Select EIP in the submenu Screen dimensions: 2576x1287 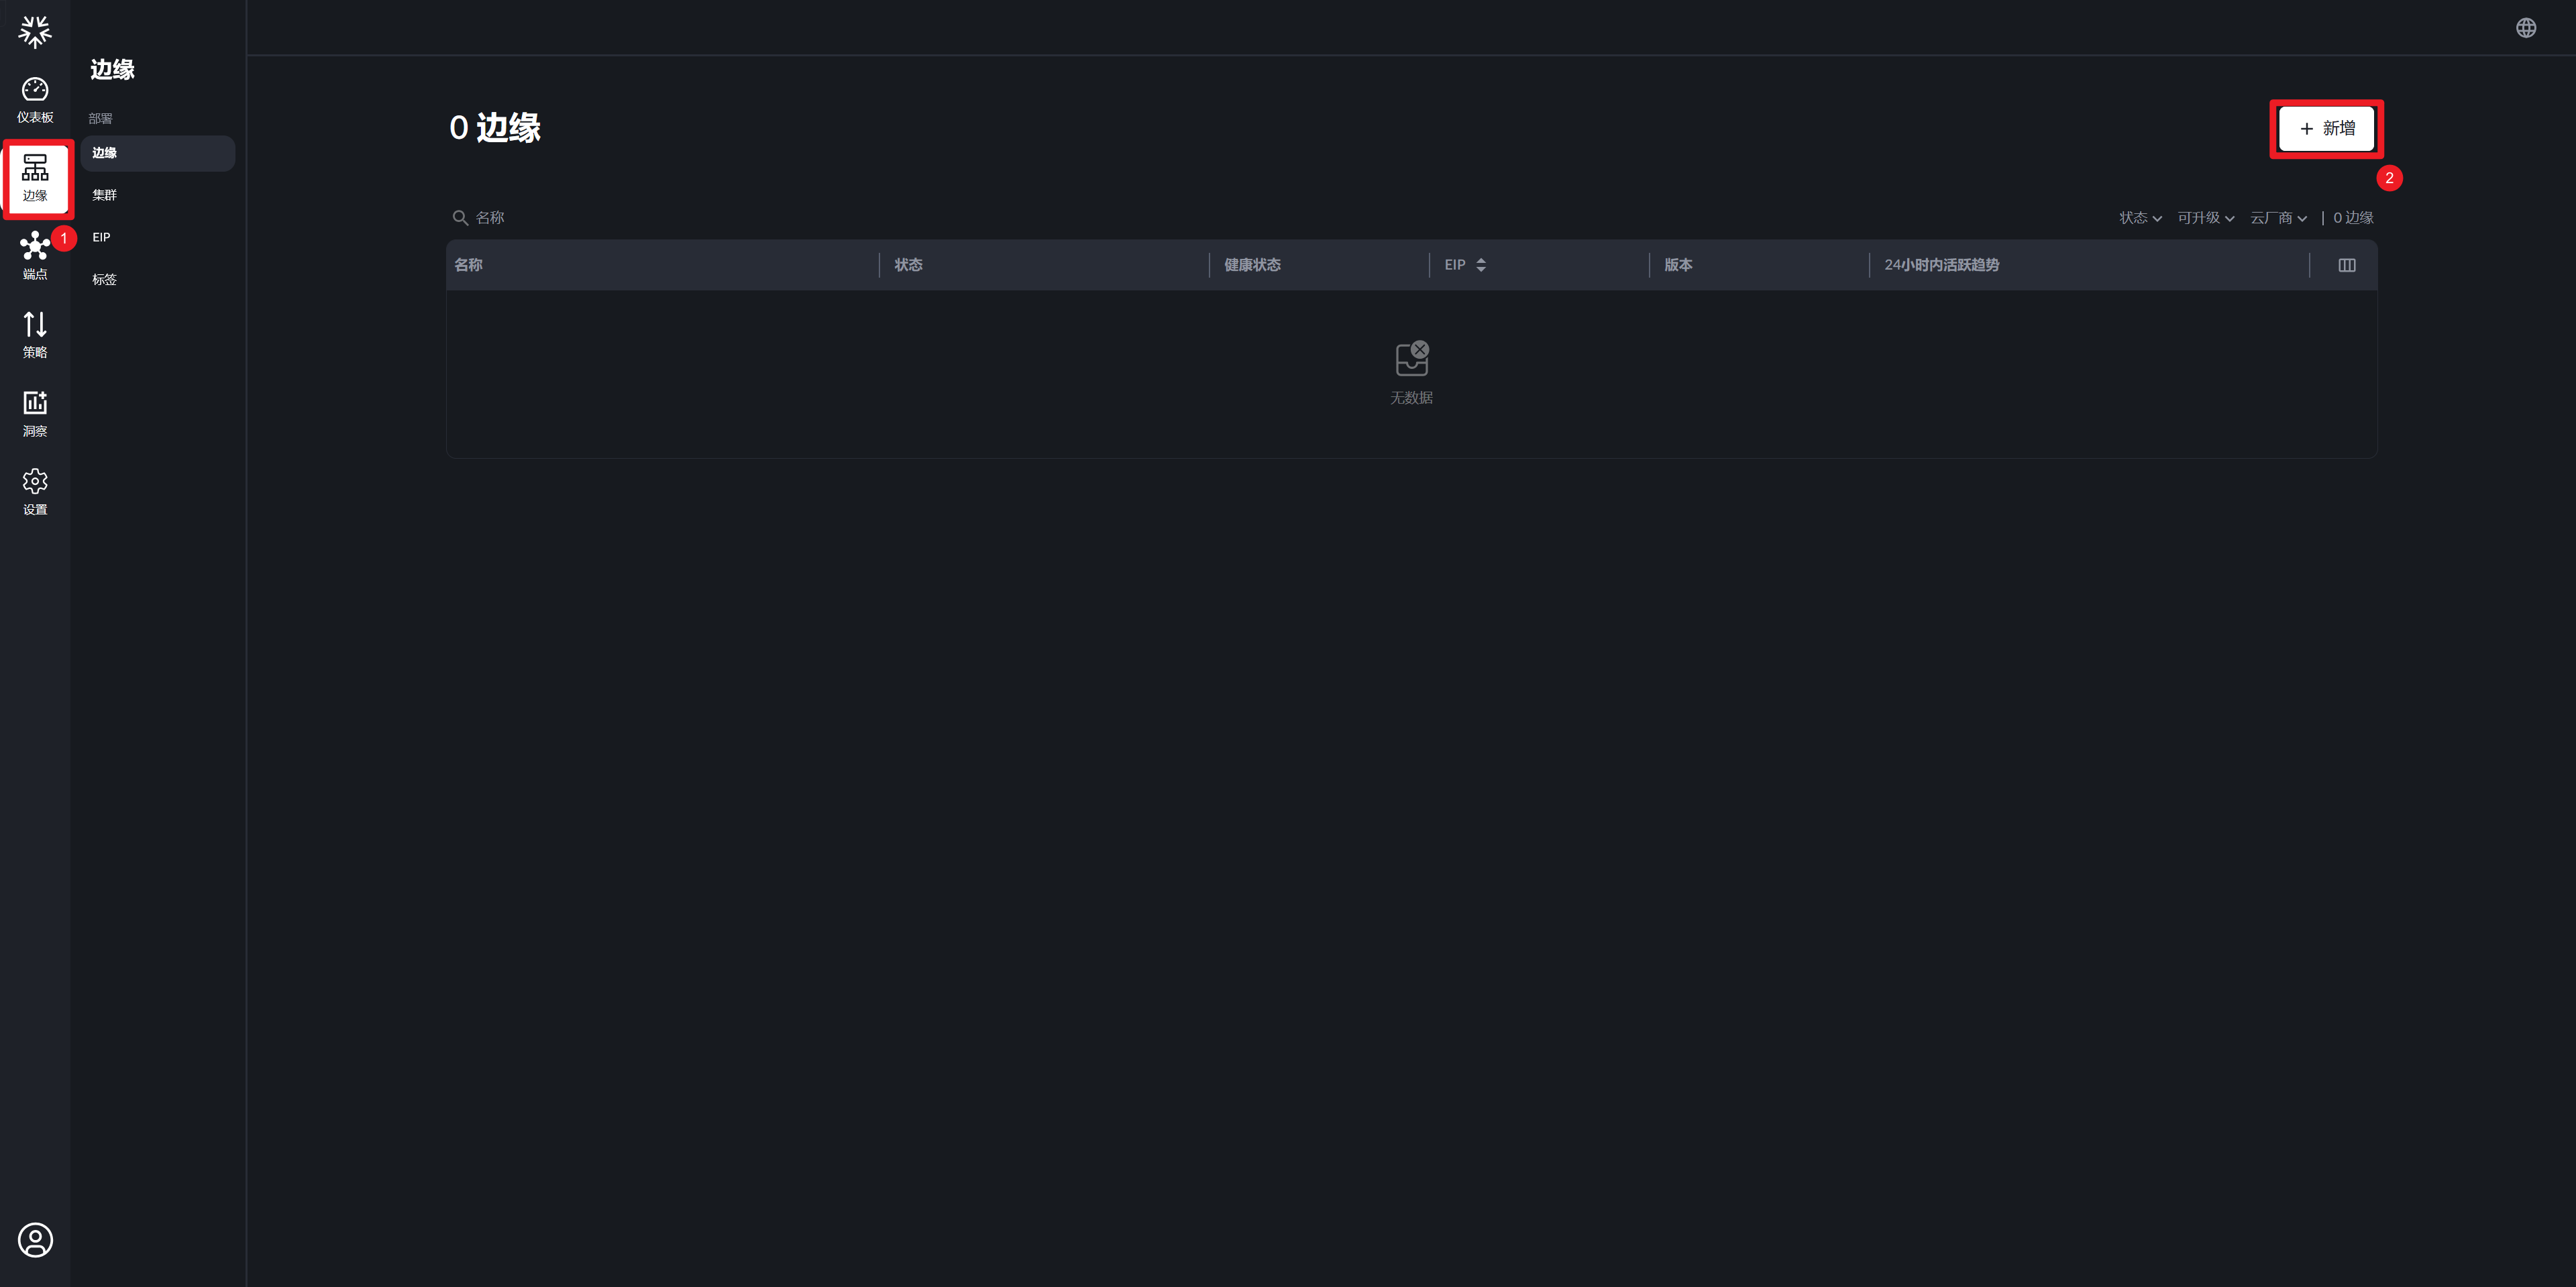102,237
